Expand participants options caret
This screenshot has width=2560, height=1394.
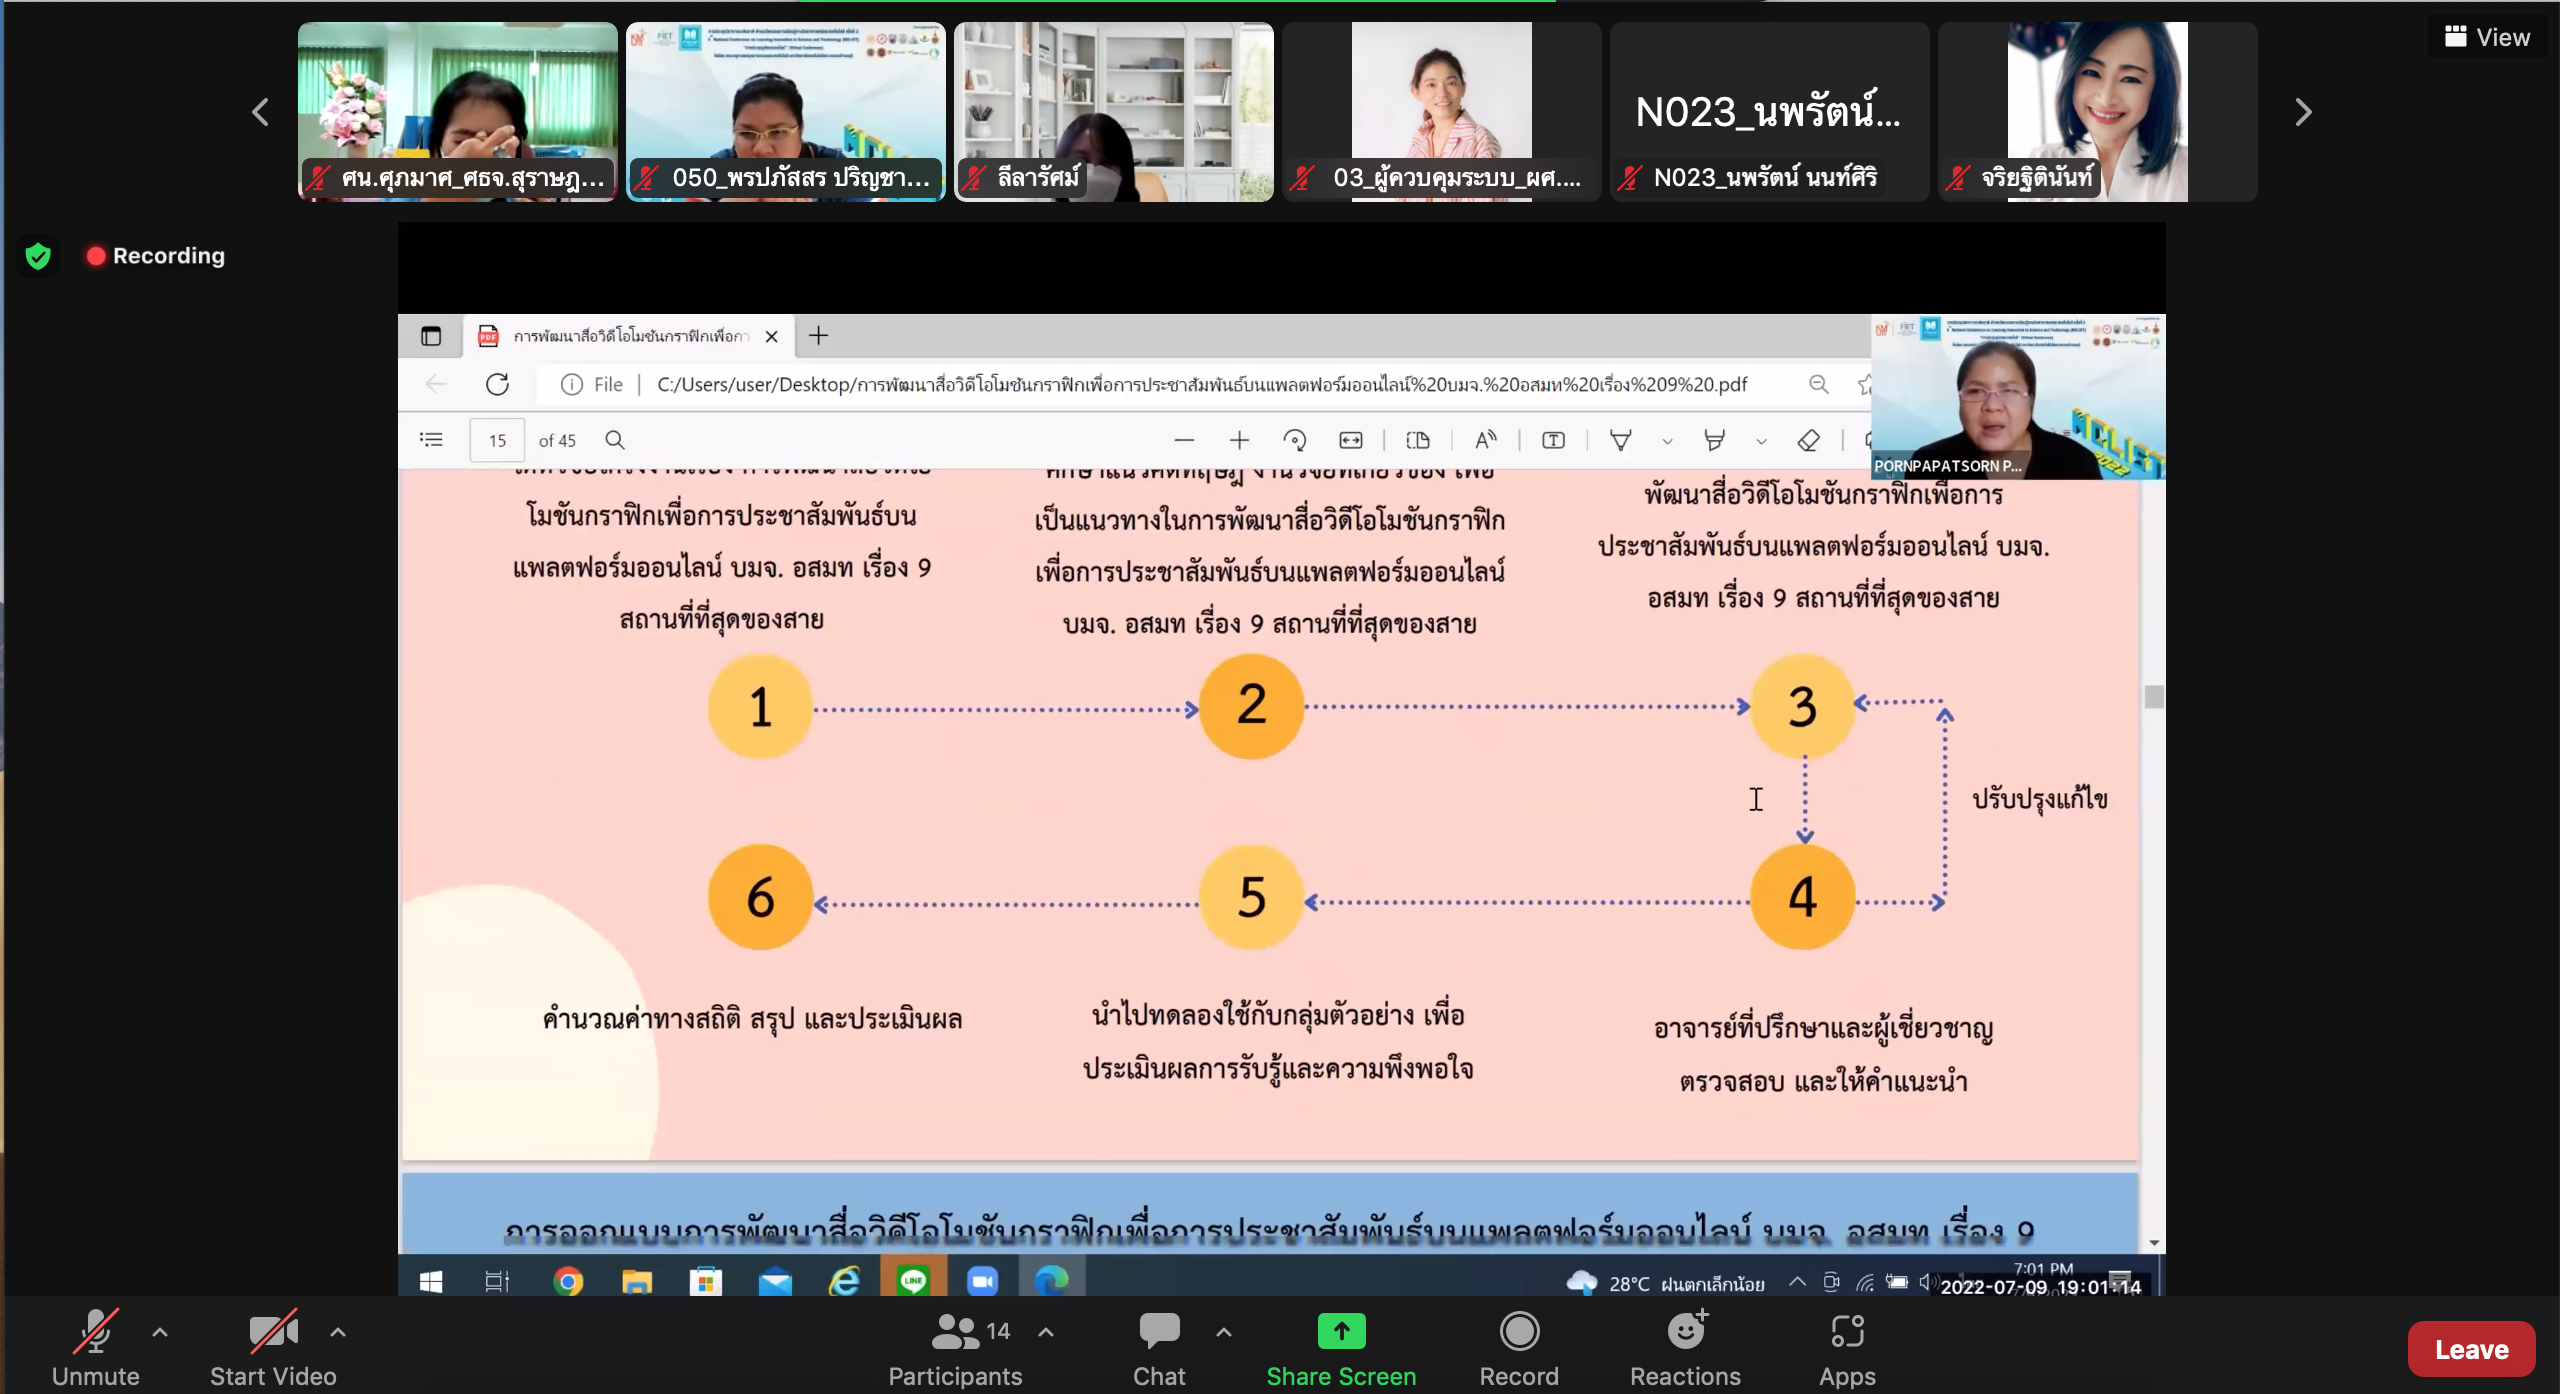pyautogui.click(x=1046, y=1332)
